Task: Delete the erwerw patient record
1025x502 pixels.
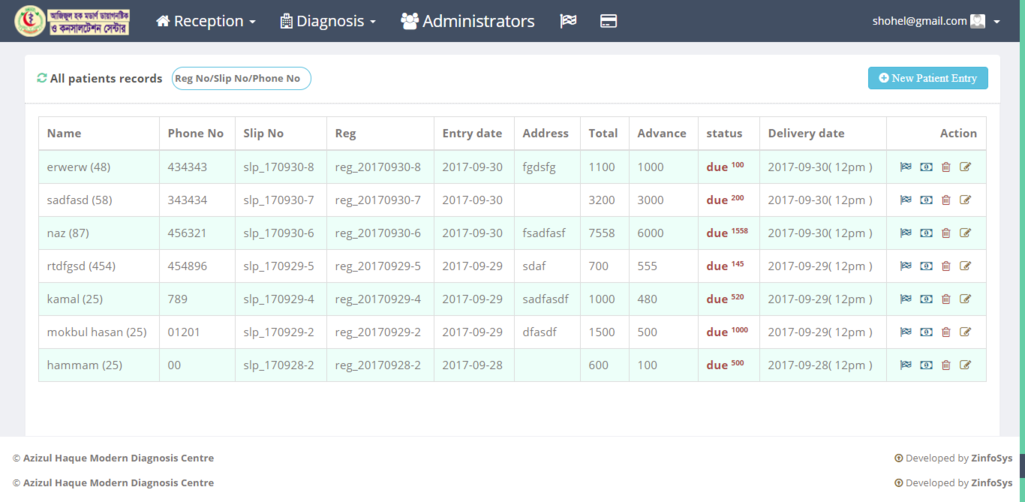Action: point(946,167)
